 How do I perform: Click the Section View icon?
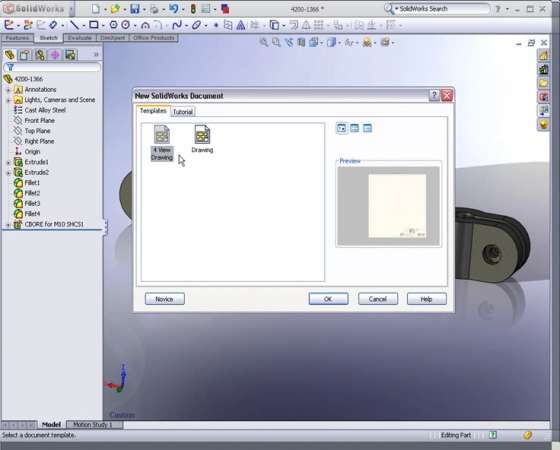point(301,42)
